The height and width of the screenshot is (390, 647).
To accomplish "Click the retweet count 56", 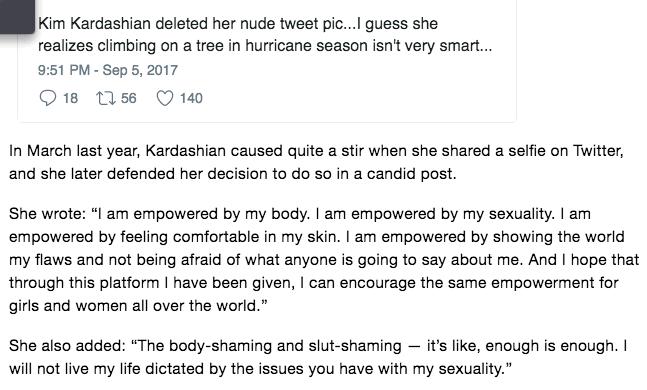I will (128, 98).
